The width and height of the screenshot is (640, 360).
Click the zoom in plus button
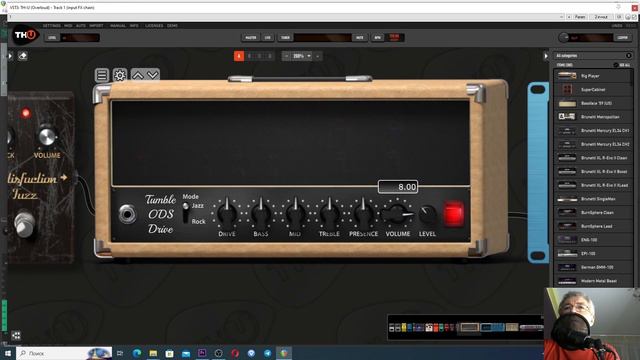tap(318, 56)
